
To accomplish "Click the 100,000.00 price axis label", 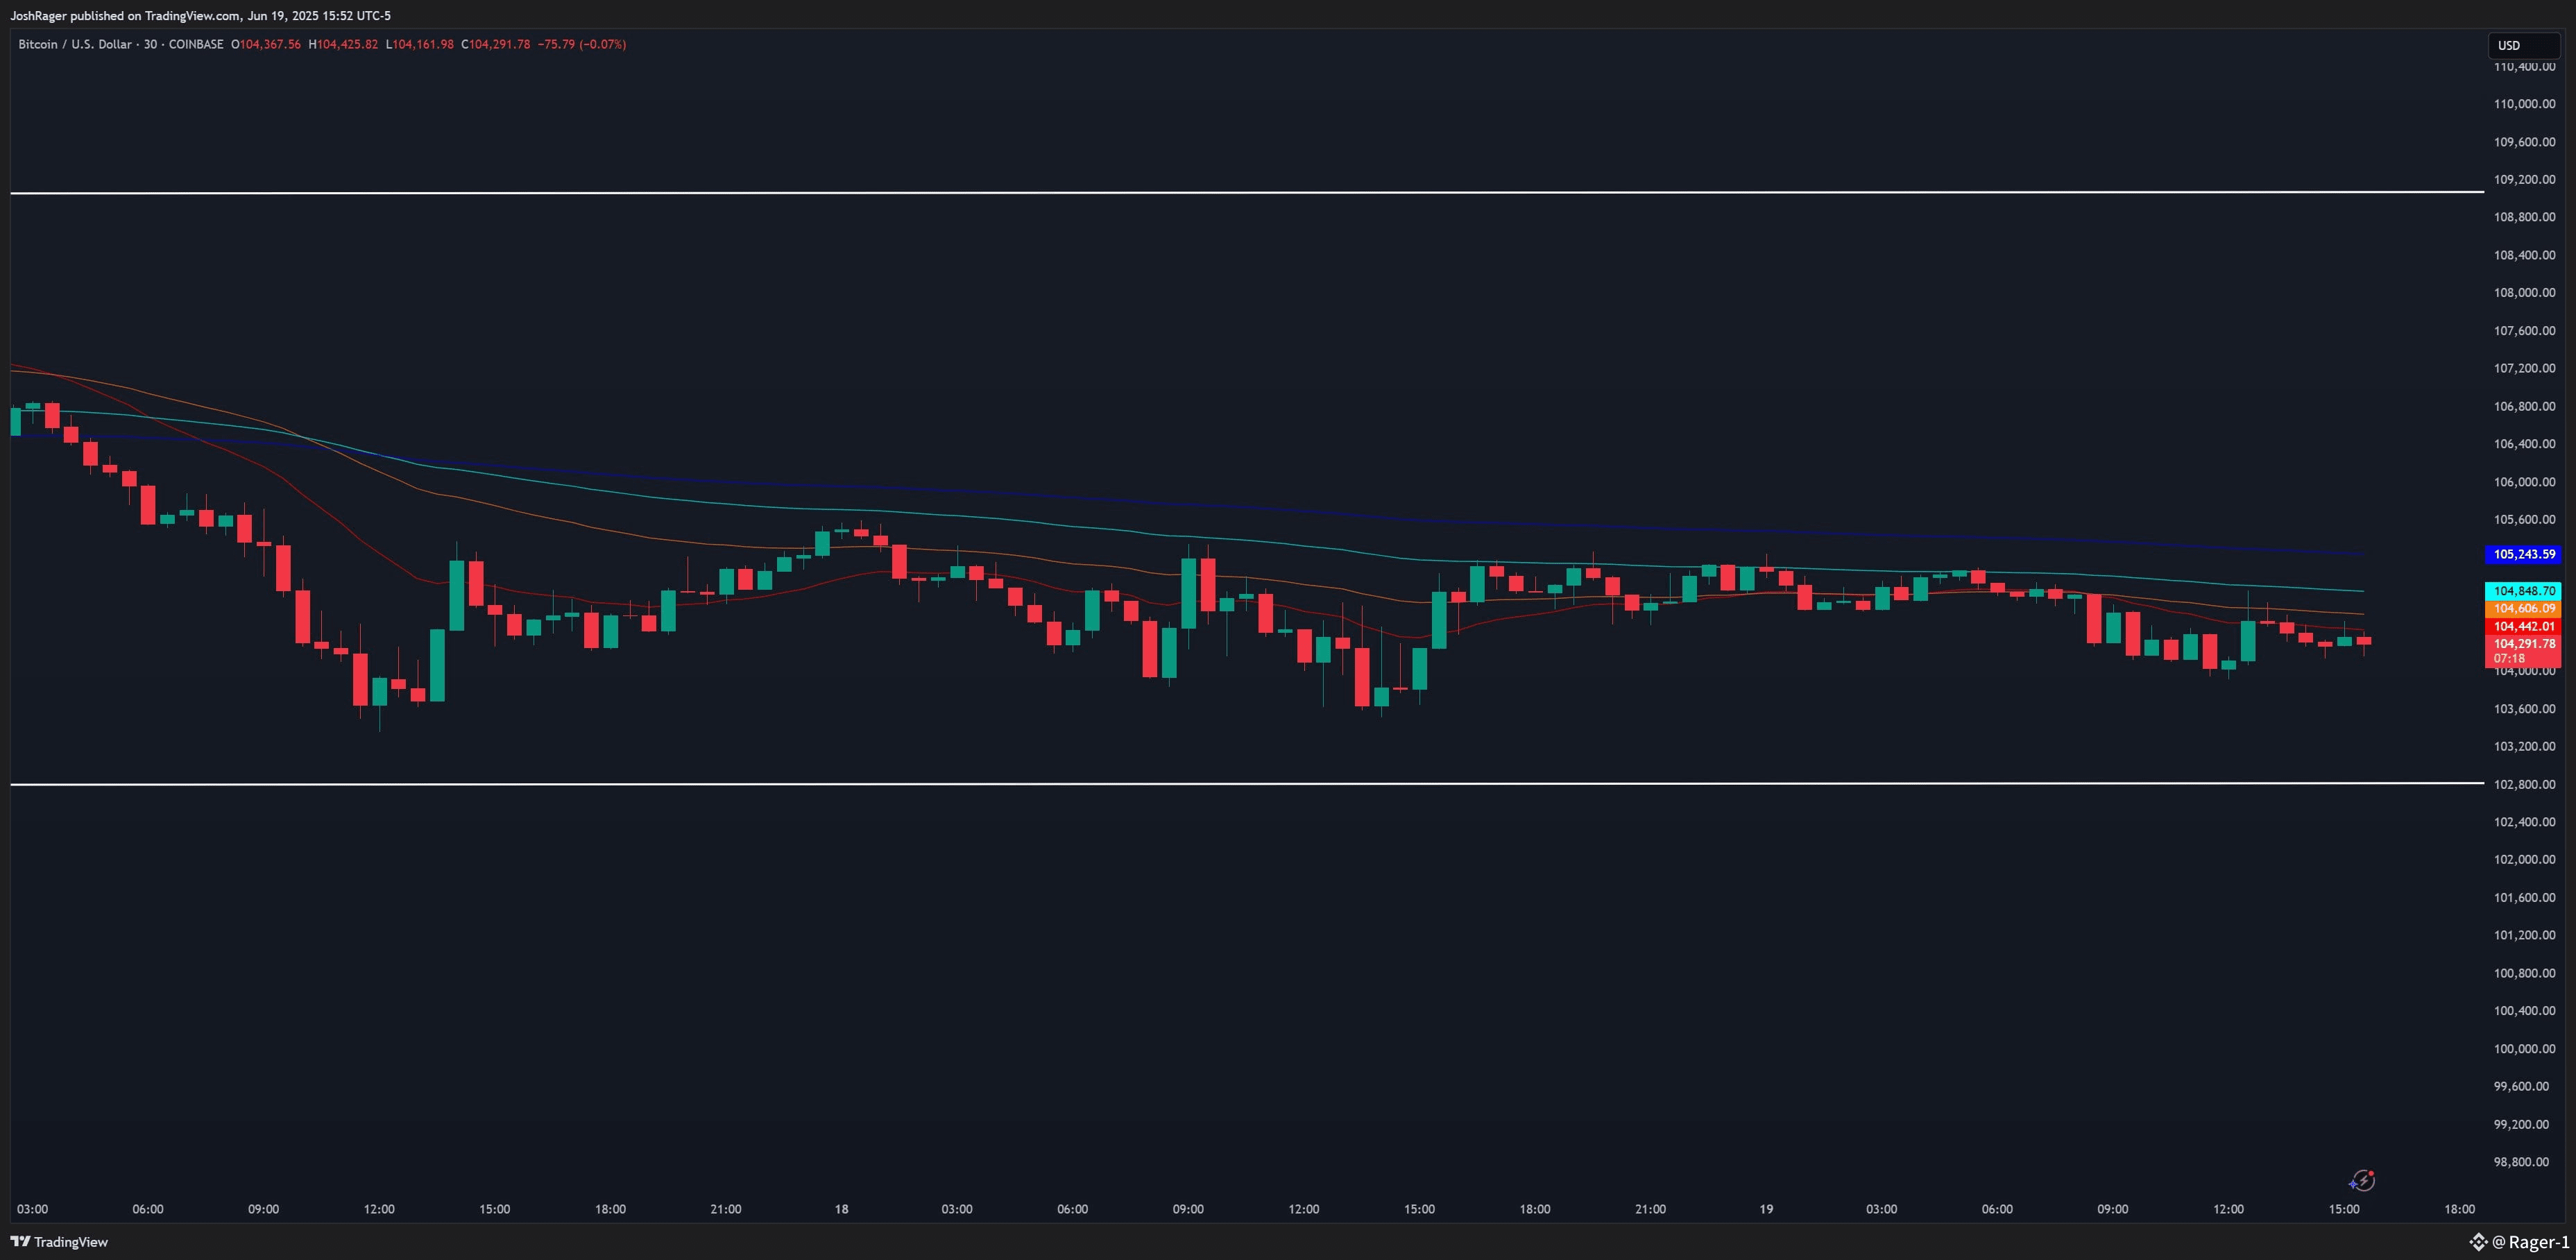I will [2524, 1049].
